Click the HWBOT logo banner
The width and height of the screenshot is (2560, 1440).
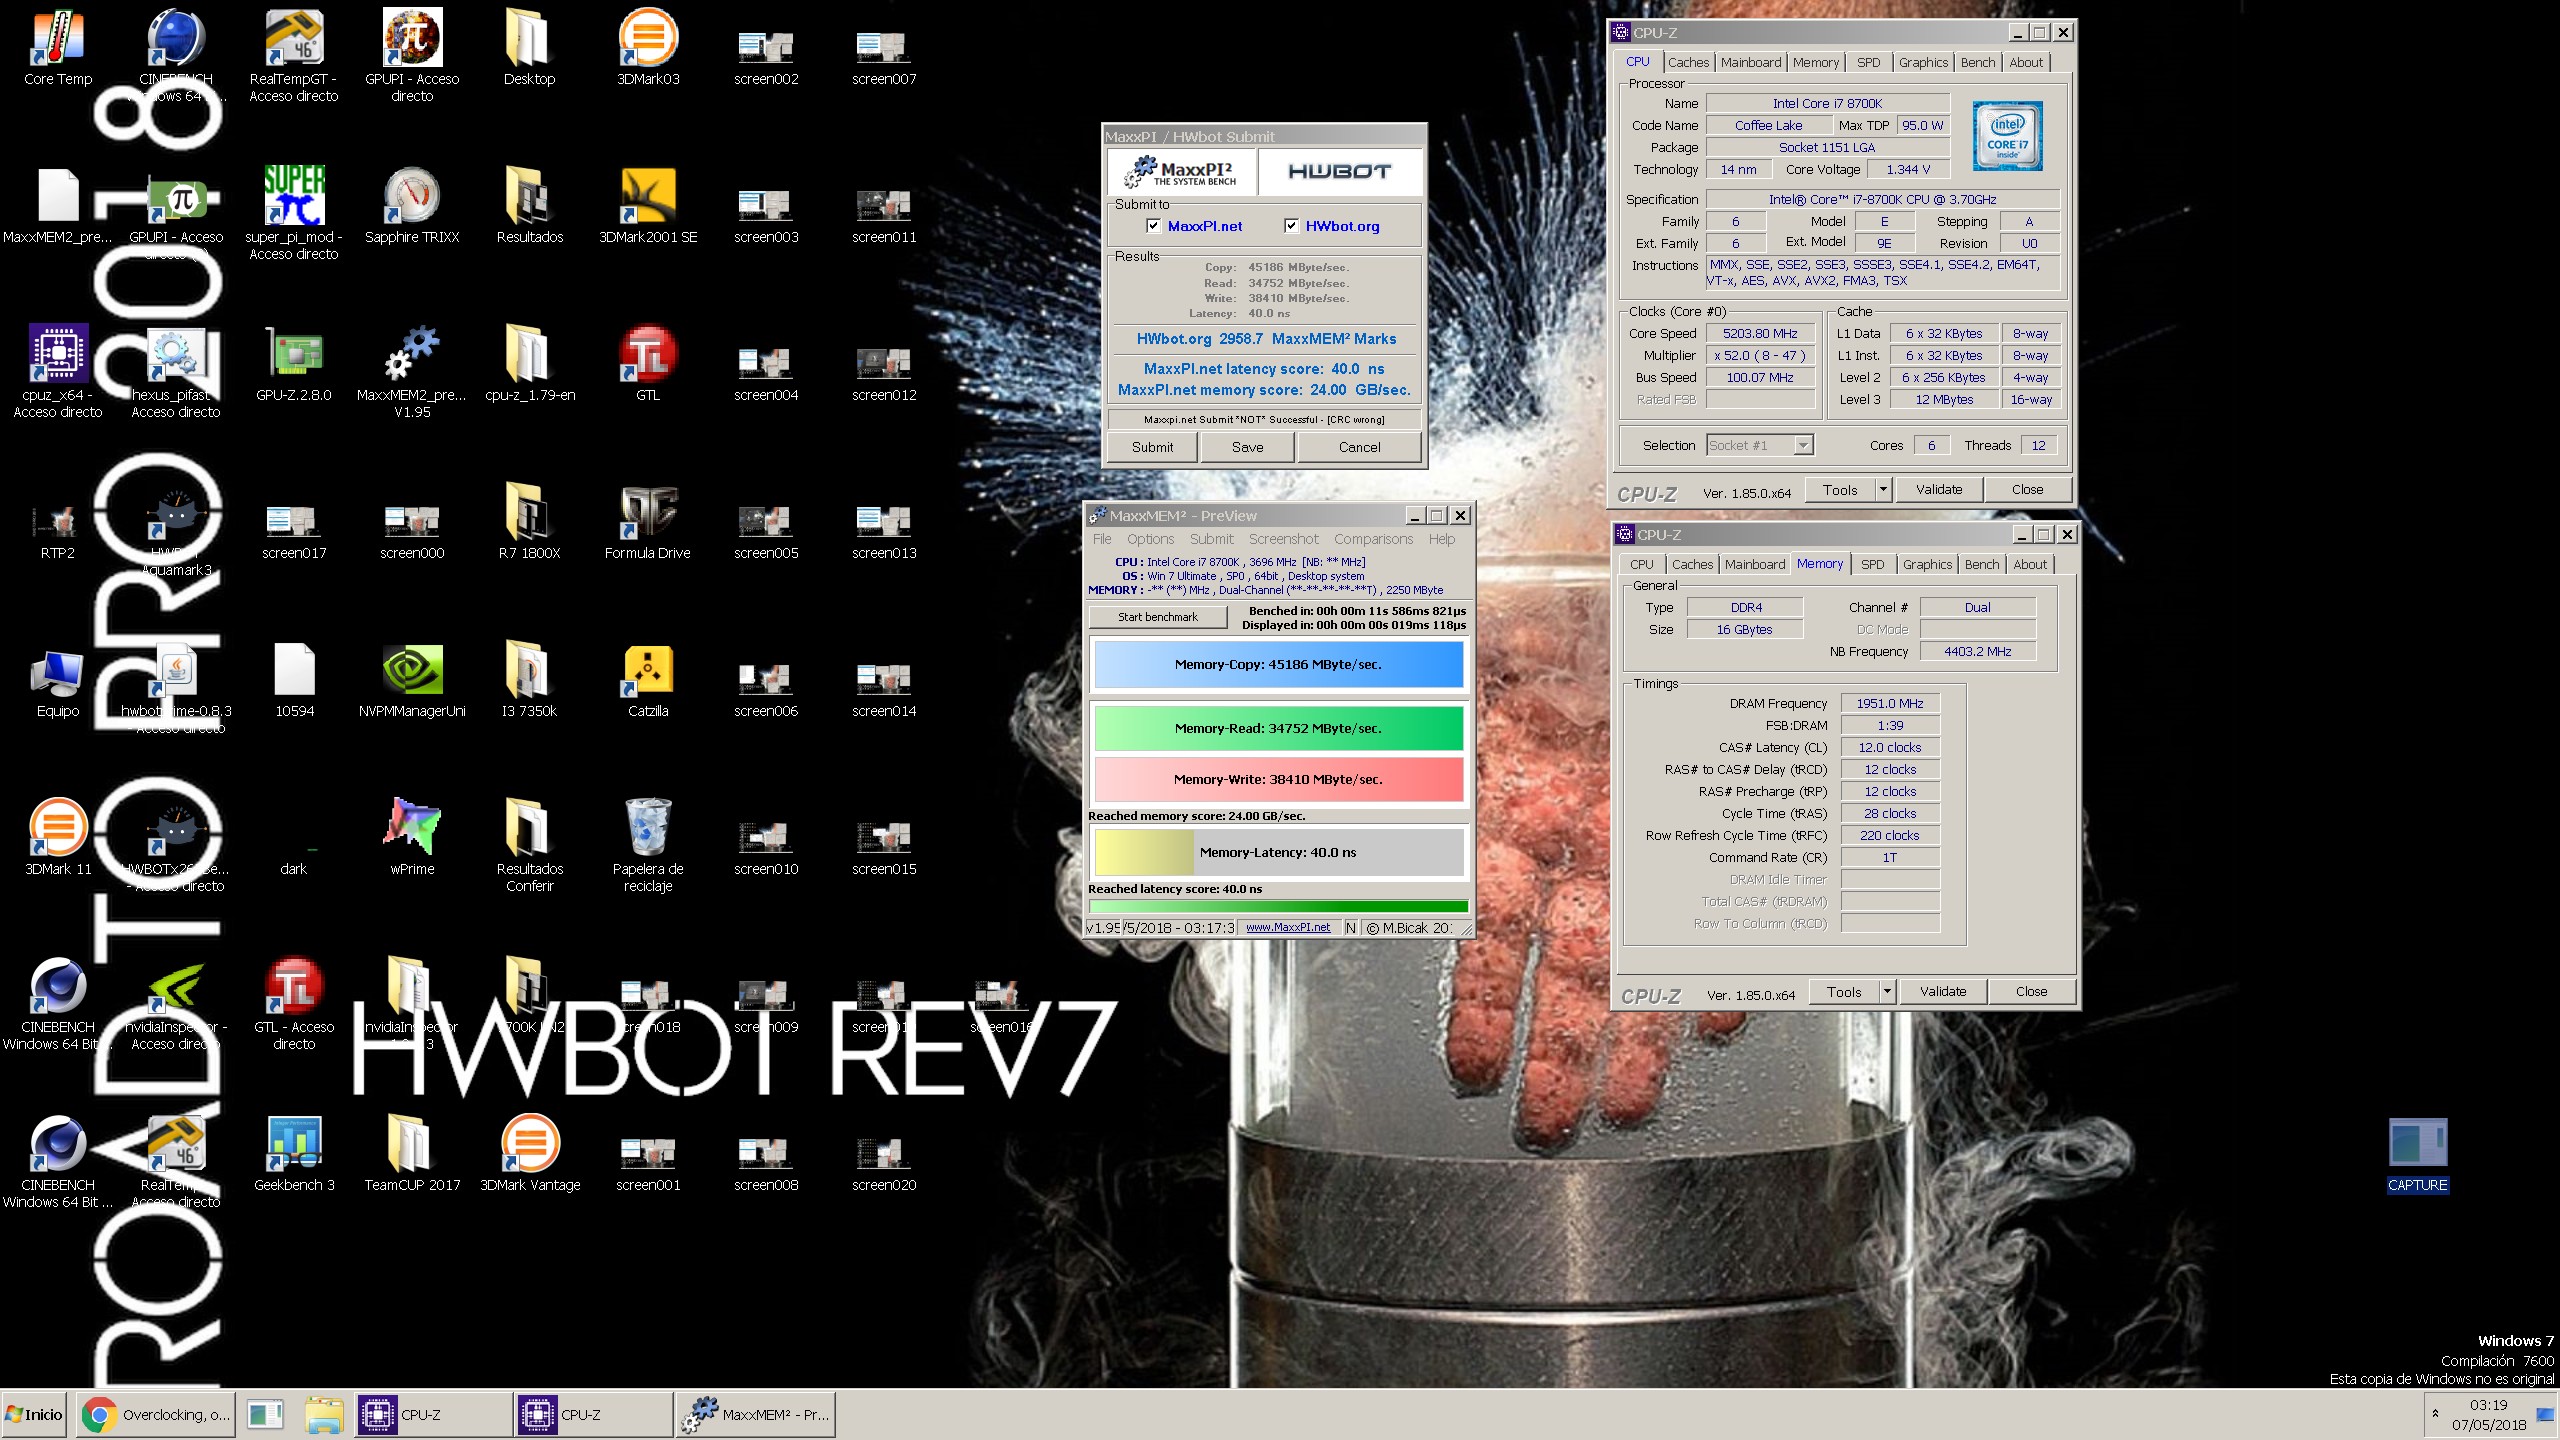click(x=1339, y=171)
